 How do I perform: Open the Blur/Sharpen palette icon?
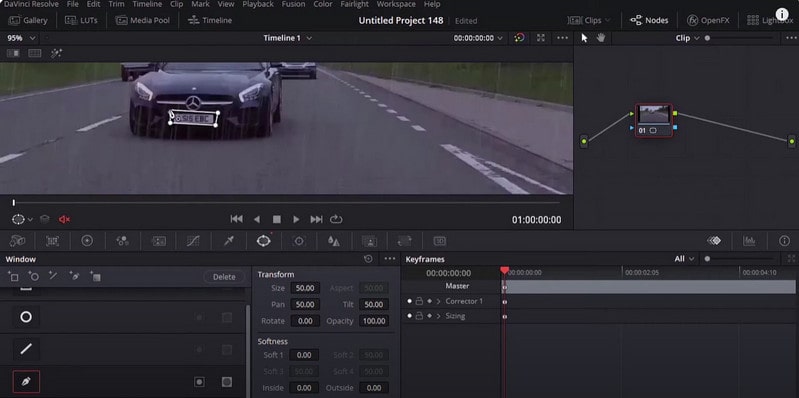pos(334,241)
